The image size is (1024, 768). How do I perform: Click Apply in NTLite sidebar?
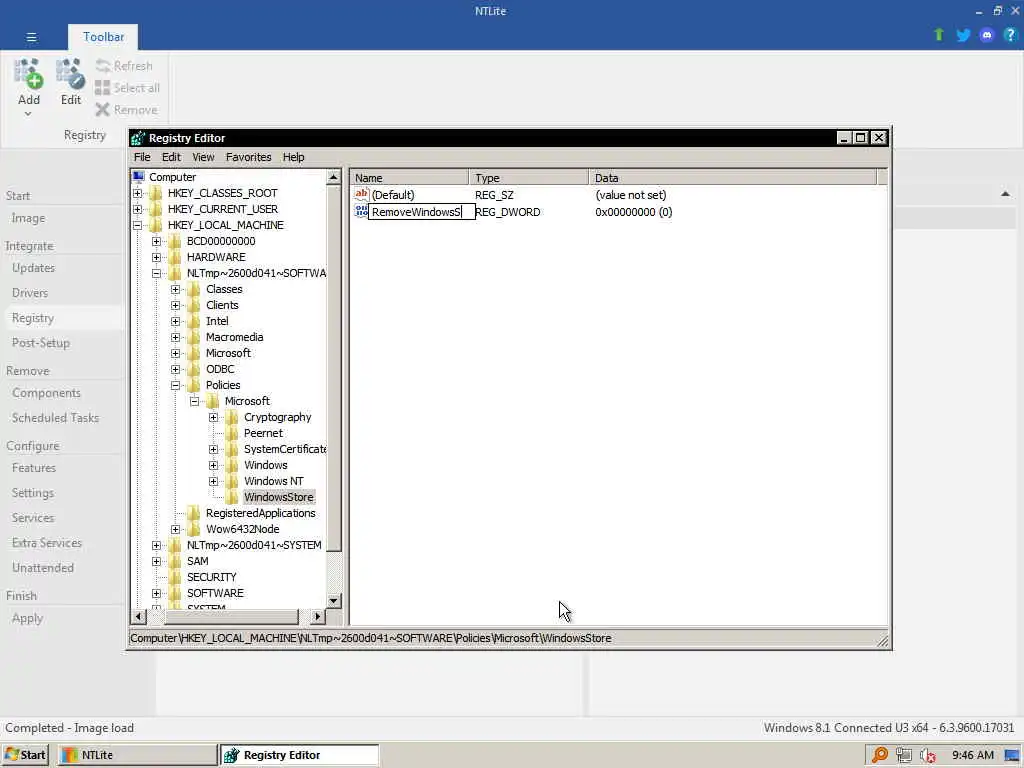coord(27,618)
